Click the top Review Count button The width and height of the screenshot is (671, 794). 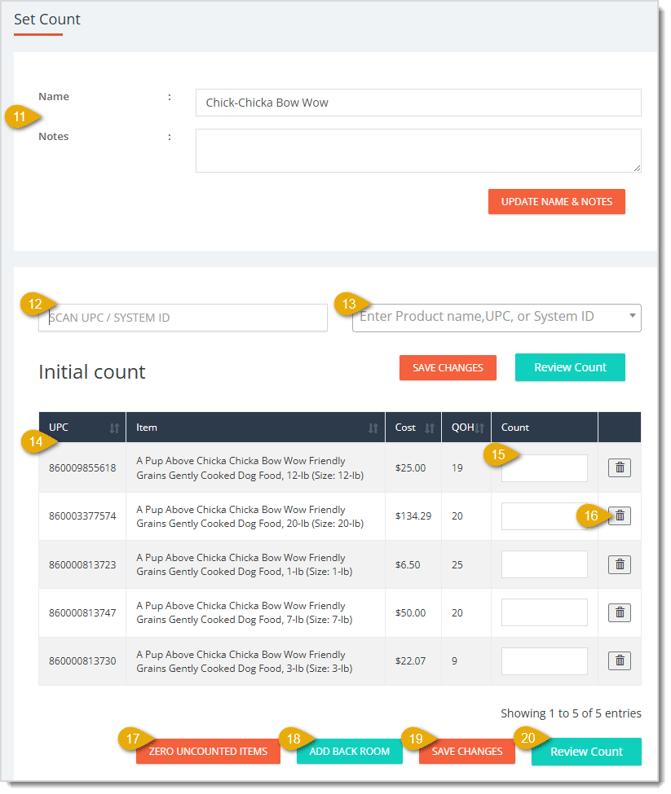coord(570,367)
